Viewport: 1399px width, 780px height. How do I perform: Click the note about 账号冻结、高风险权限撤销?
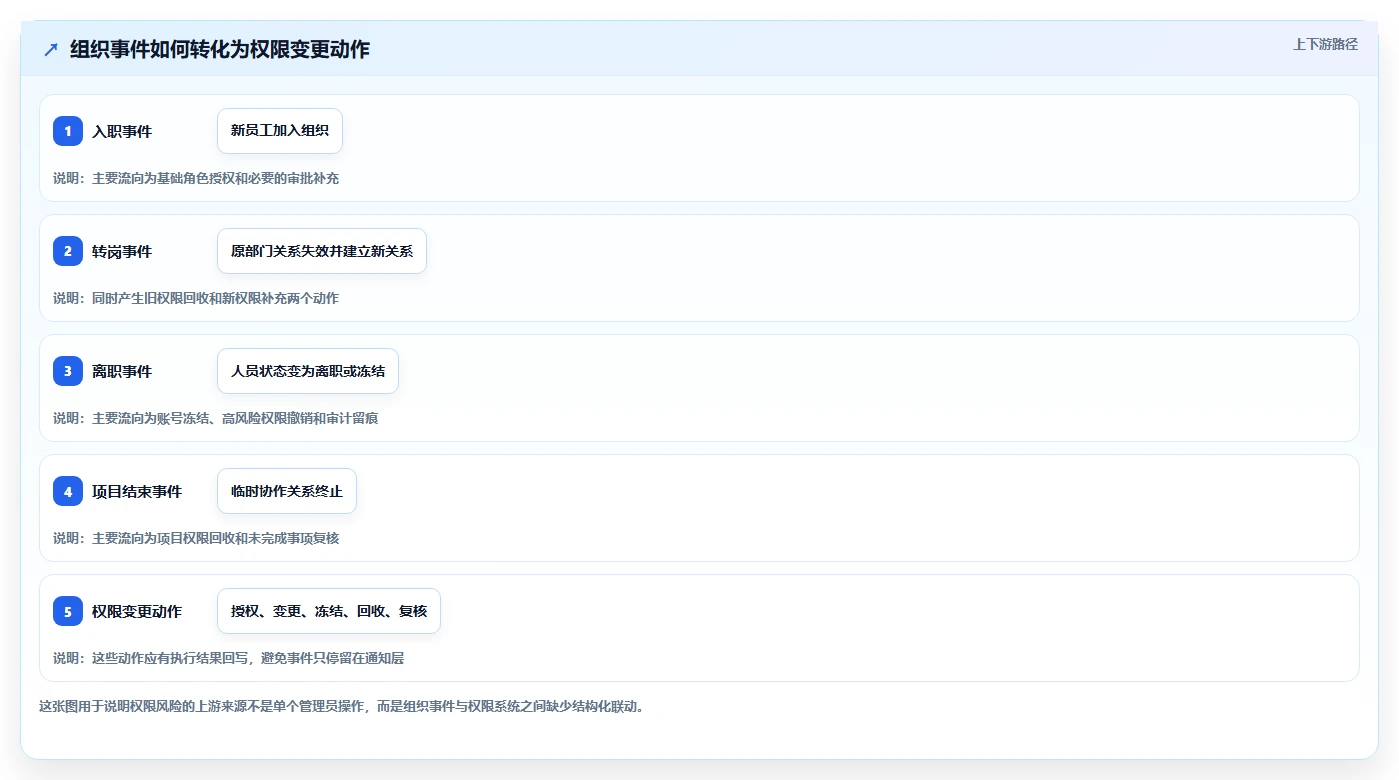(x=216, y=418)
